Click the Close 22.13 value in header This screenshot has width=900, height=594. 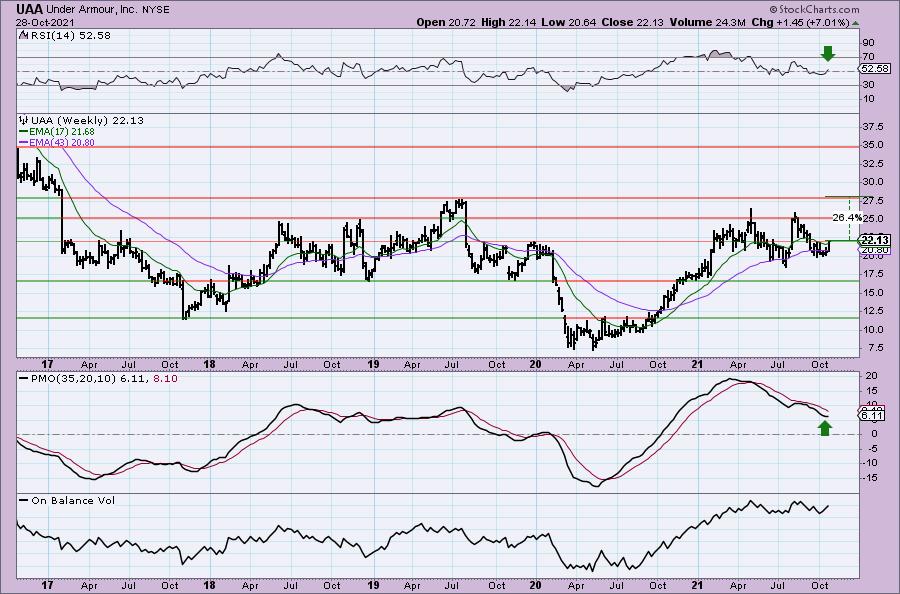coord(633,22)
